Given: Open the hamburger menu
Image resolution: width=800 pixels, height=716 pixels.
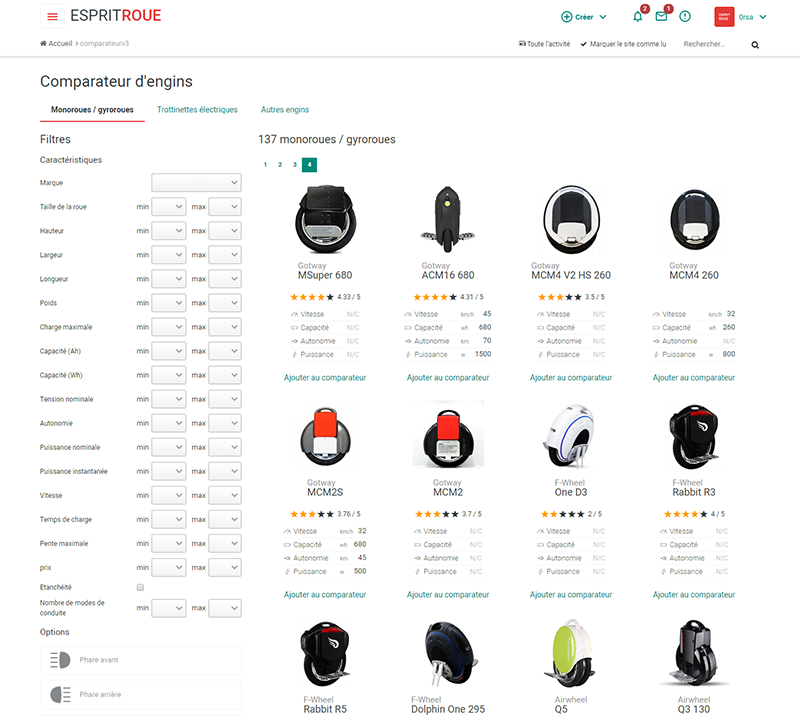Looking at the screenshot, I should (x=52, y=16).
